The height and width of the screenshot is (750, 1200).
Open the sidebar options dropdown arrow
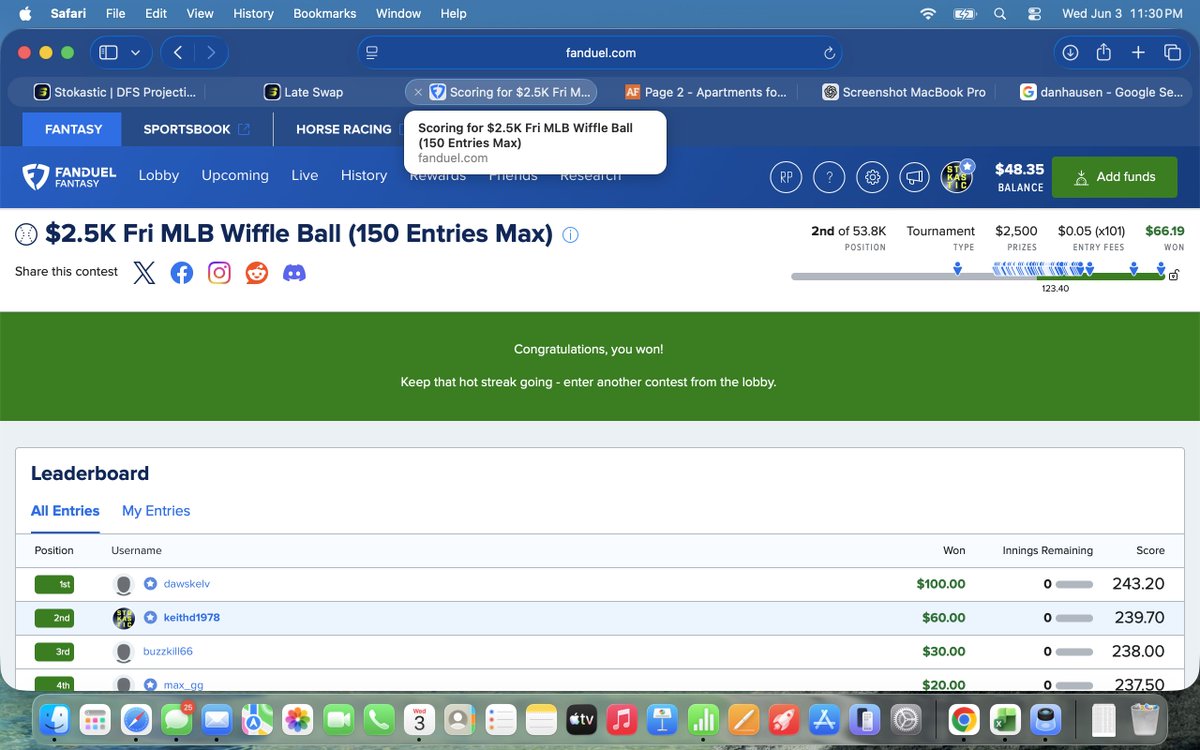135,53
